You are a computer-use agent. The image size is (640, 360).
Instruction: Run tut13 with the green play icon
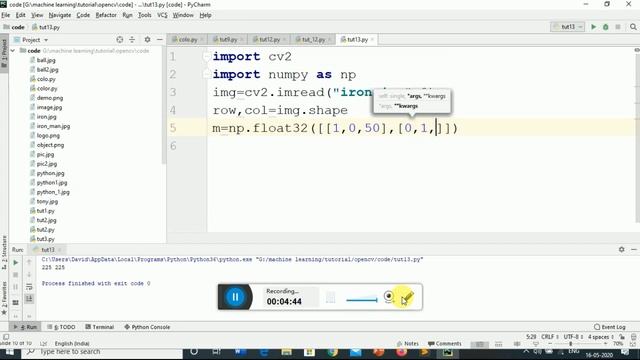click(x=593, y=27)
